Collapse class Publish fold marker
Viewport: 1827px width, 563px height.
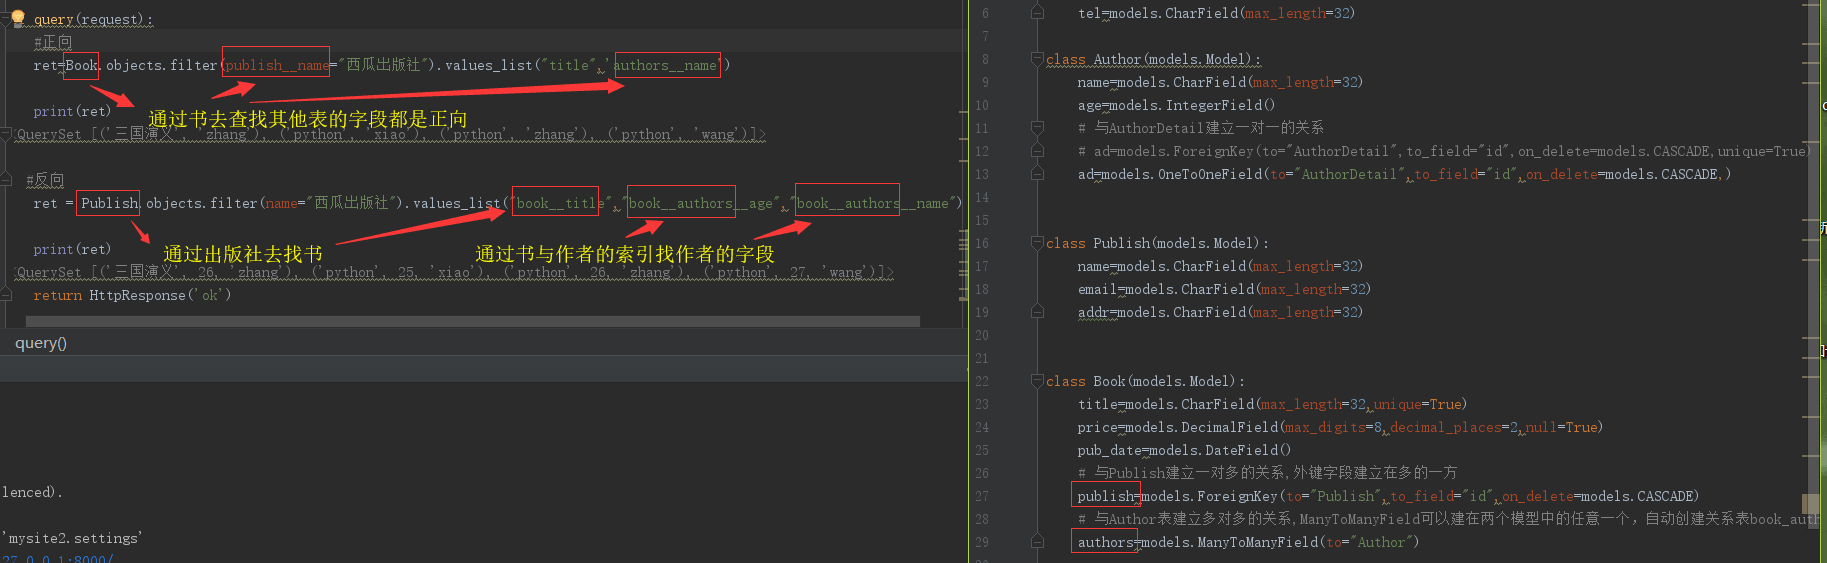click(1037, 243)
